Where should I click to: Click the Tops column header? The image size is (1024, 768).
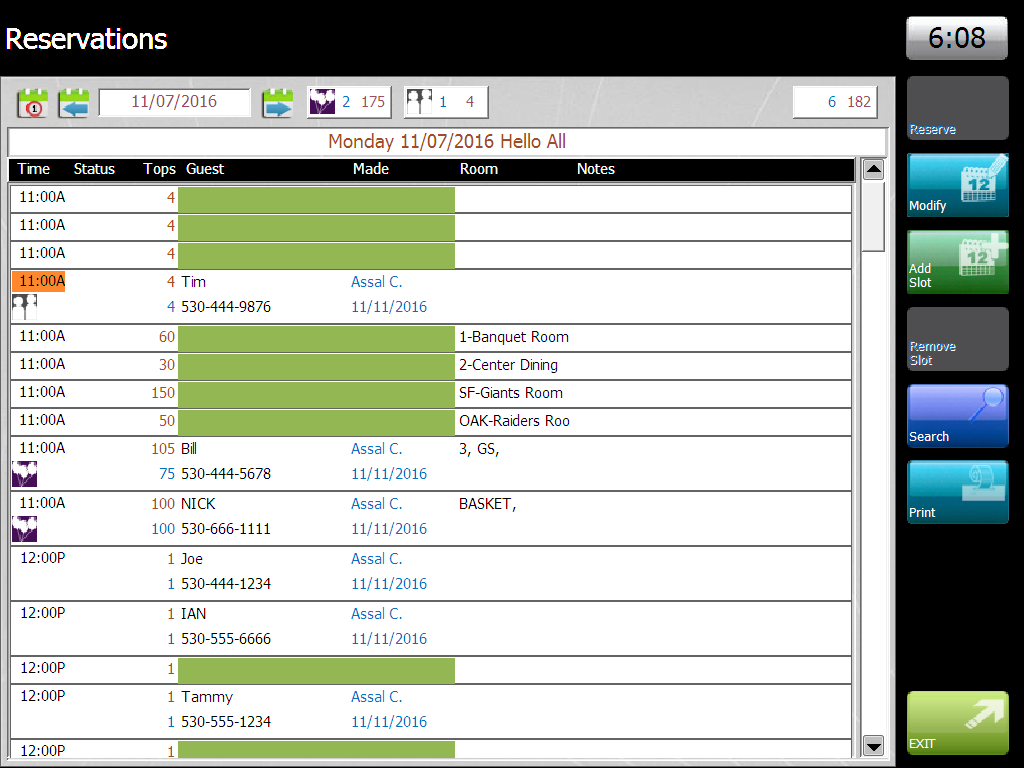(159, 169)
